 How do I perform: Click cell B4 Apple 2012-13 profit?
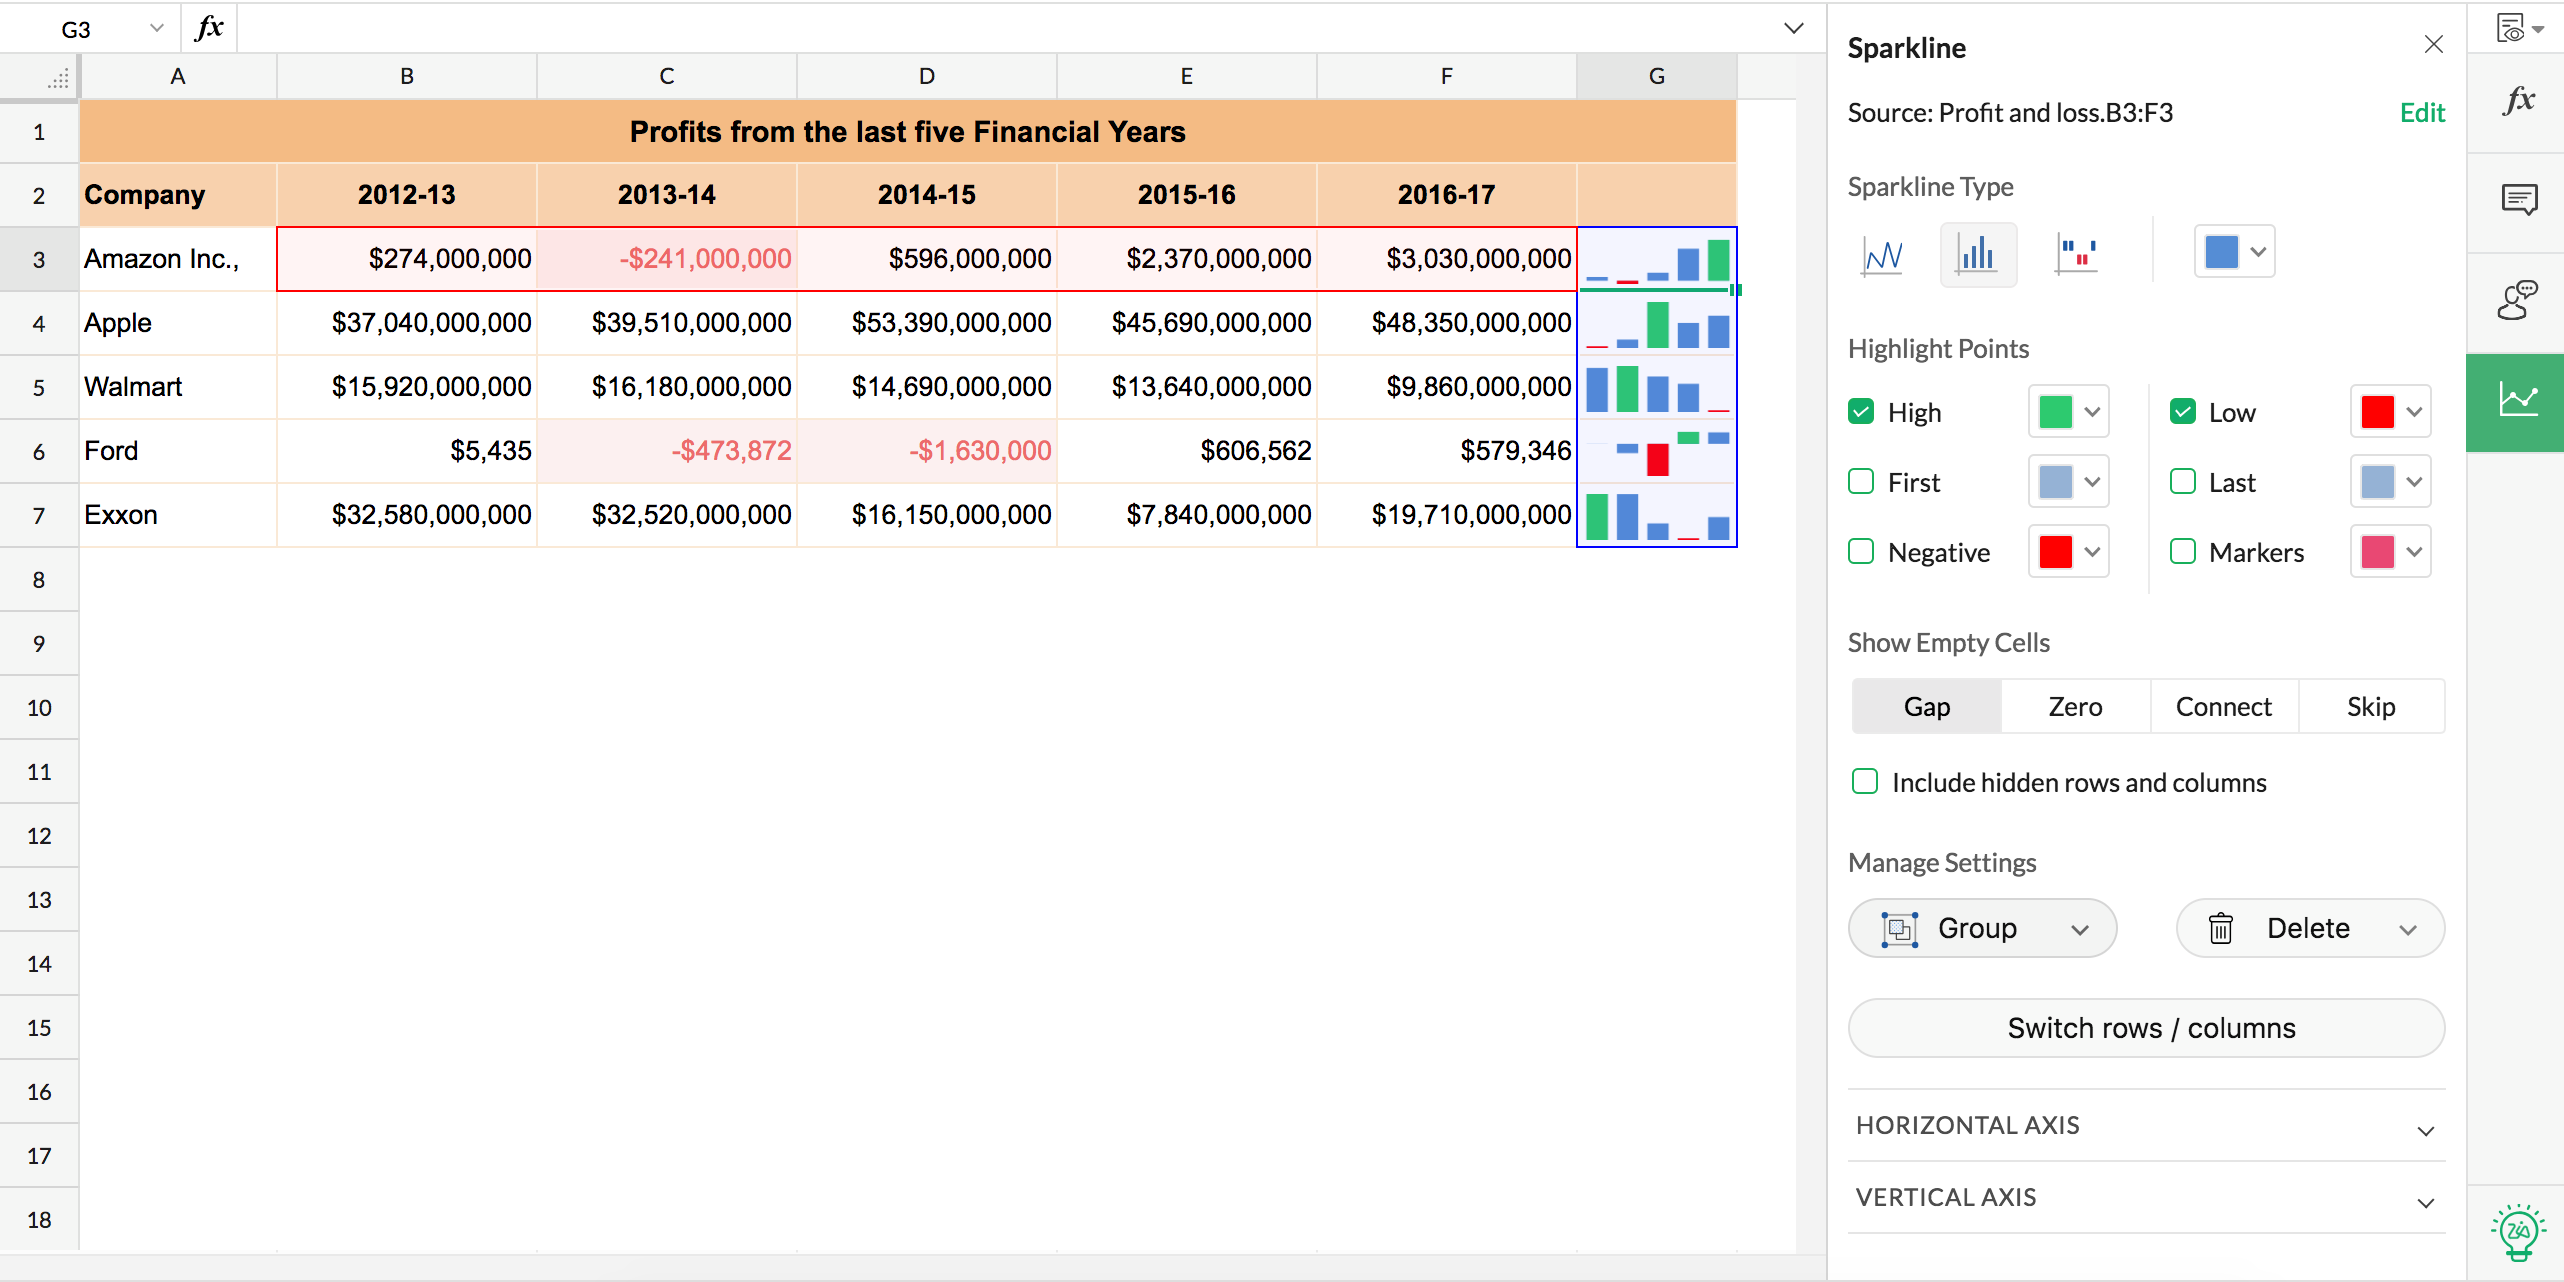[x=407, y=323]
